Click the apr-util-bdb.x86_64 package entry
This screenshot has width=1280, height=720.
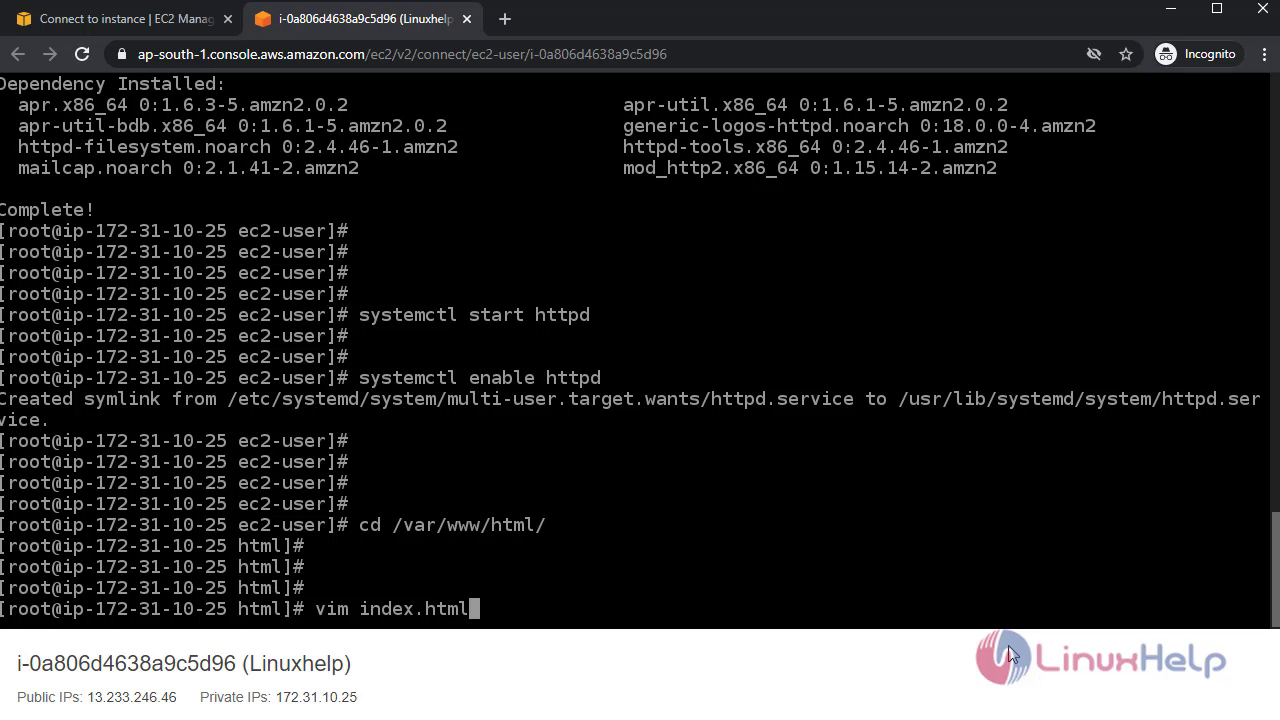232,125
